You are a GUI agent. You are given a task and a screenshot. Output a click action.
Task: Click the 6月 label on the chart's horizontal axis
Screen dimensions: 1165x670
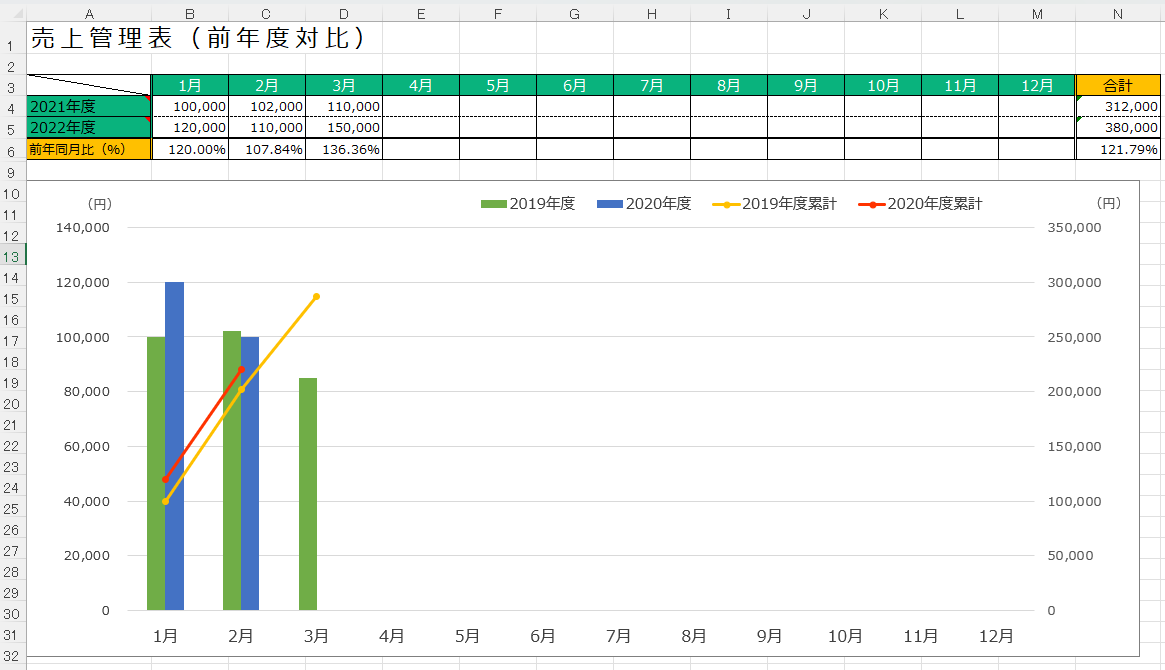tap(543, 635)
